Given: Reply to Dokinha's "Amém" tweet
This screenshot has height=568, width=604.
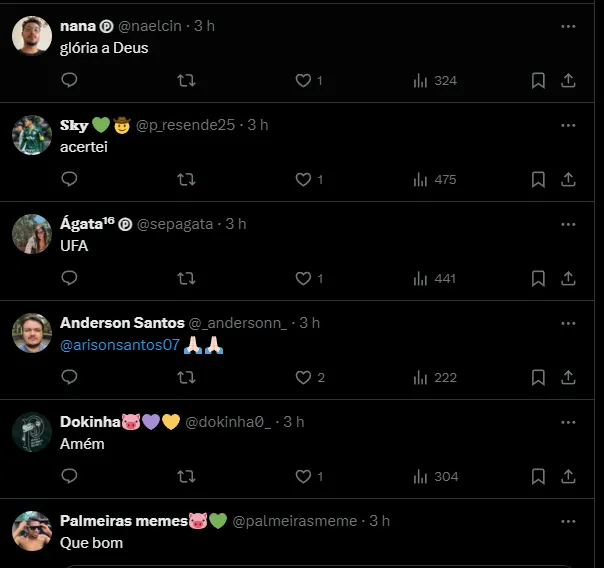Looking at the screenshot, I should point(69,476).
